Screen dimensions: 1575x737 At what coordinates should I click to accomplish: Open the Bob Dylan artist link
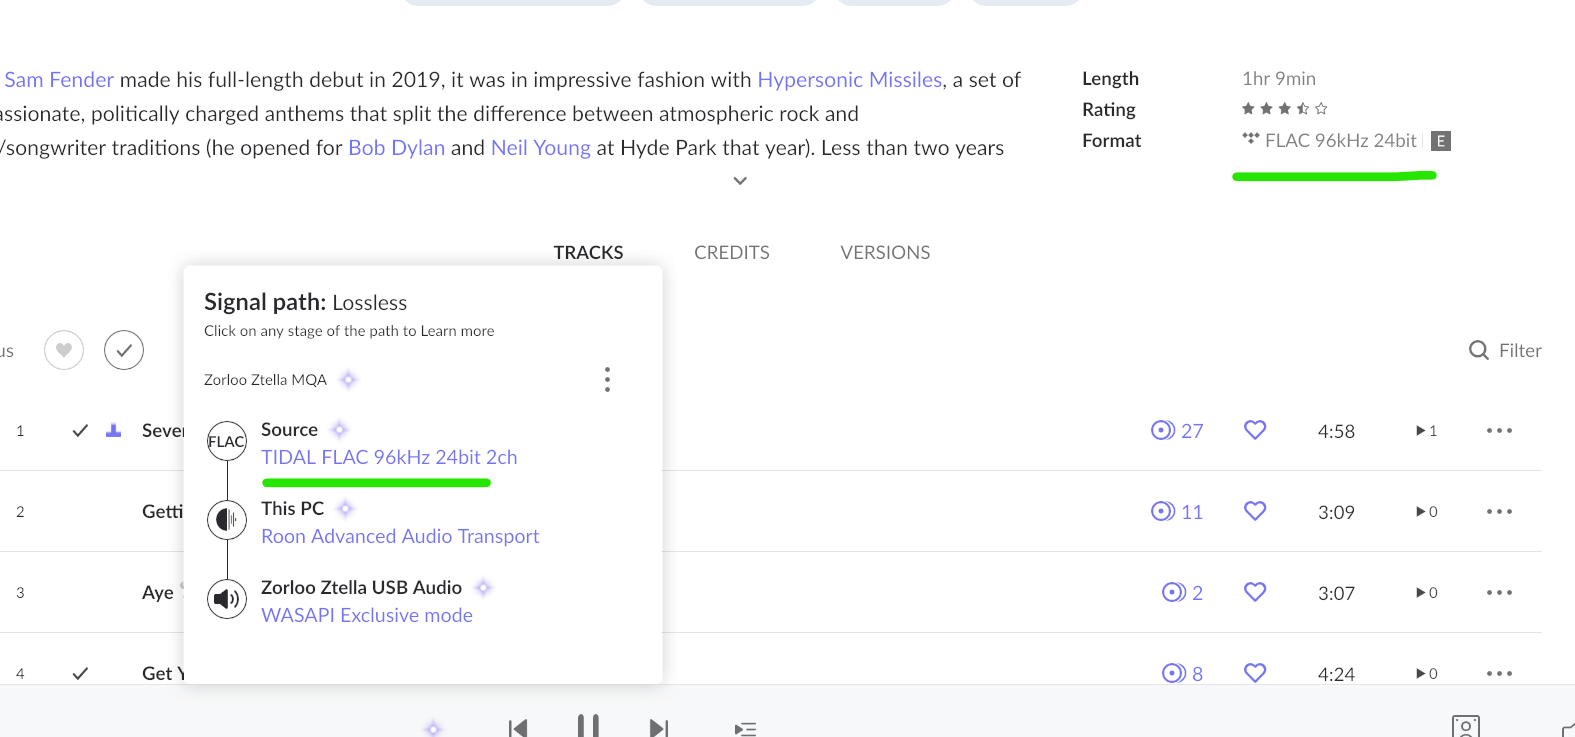pyautogui.click(x=396, y=148)
